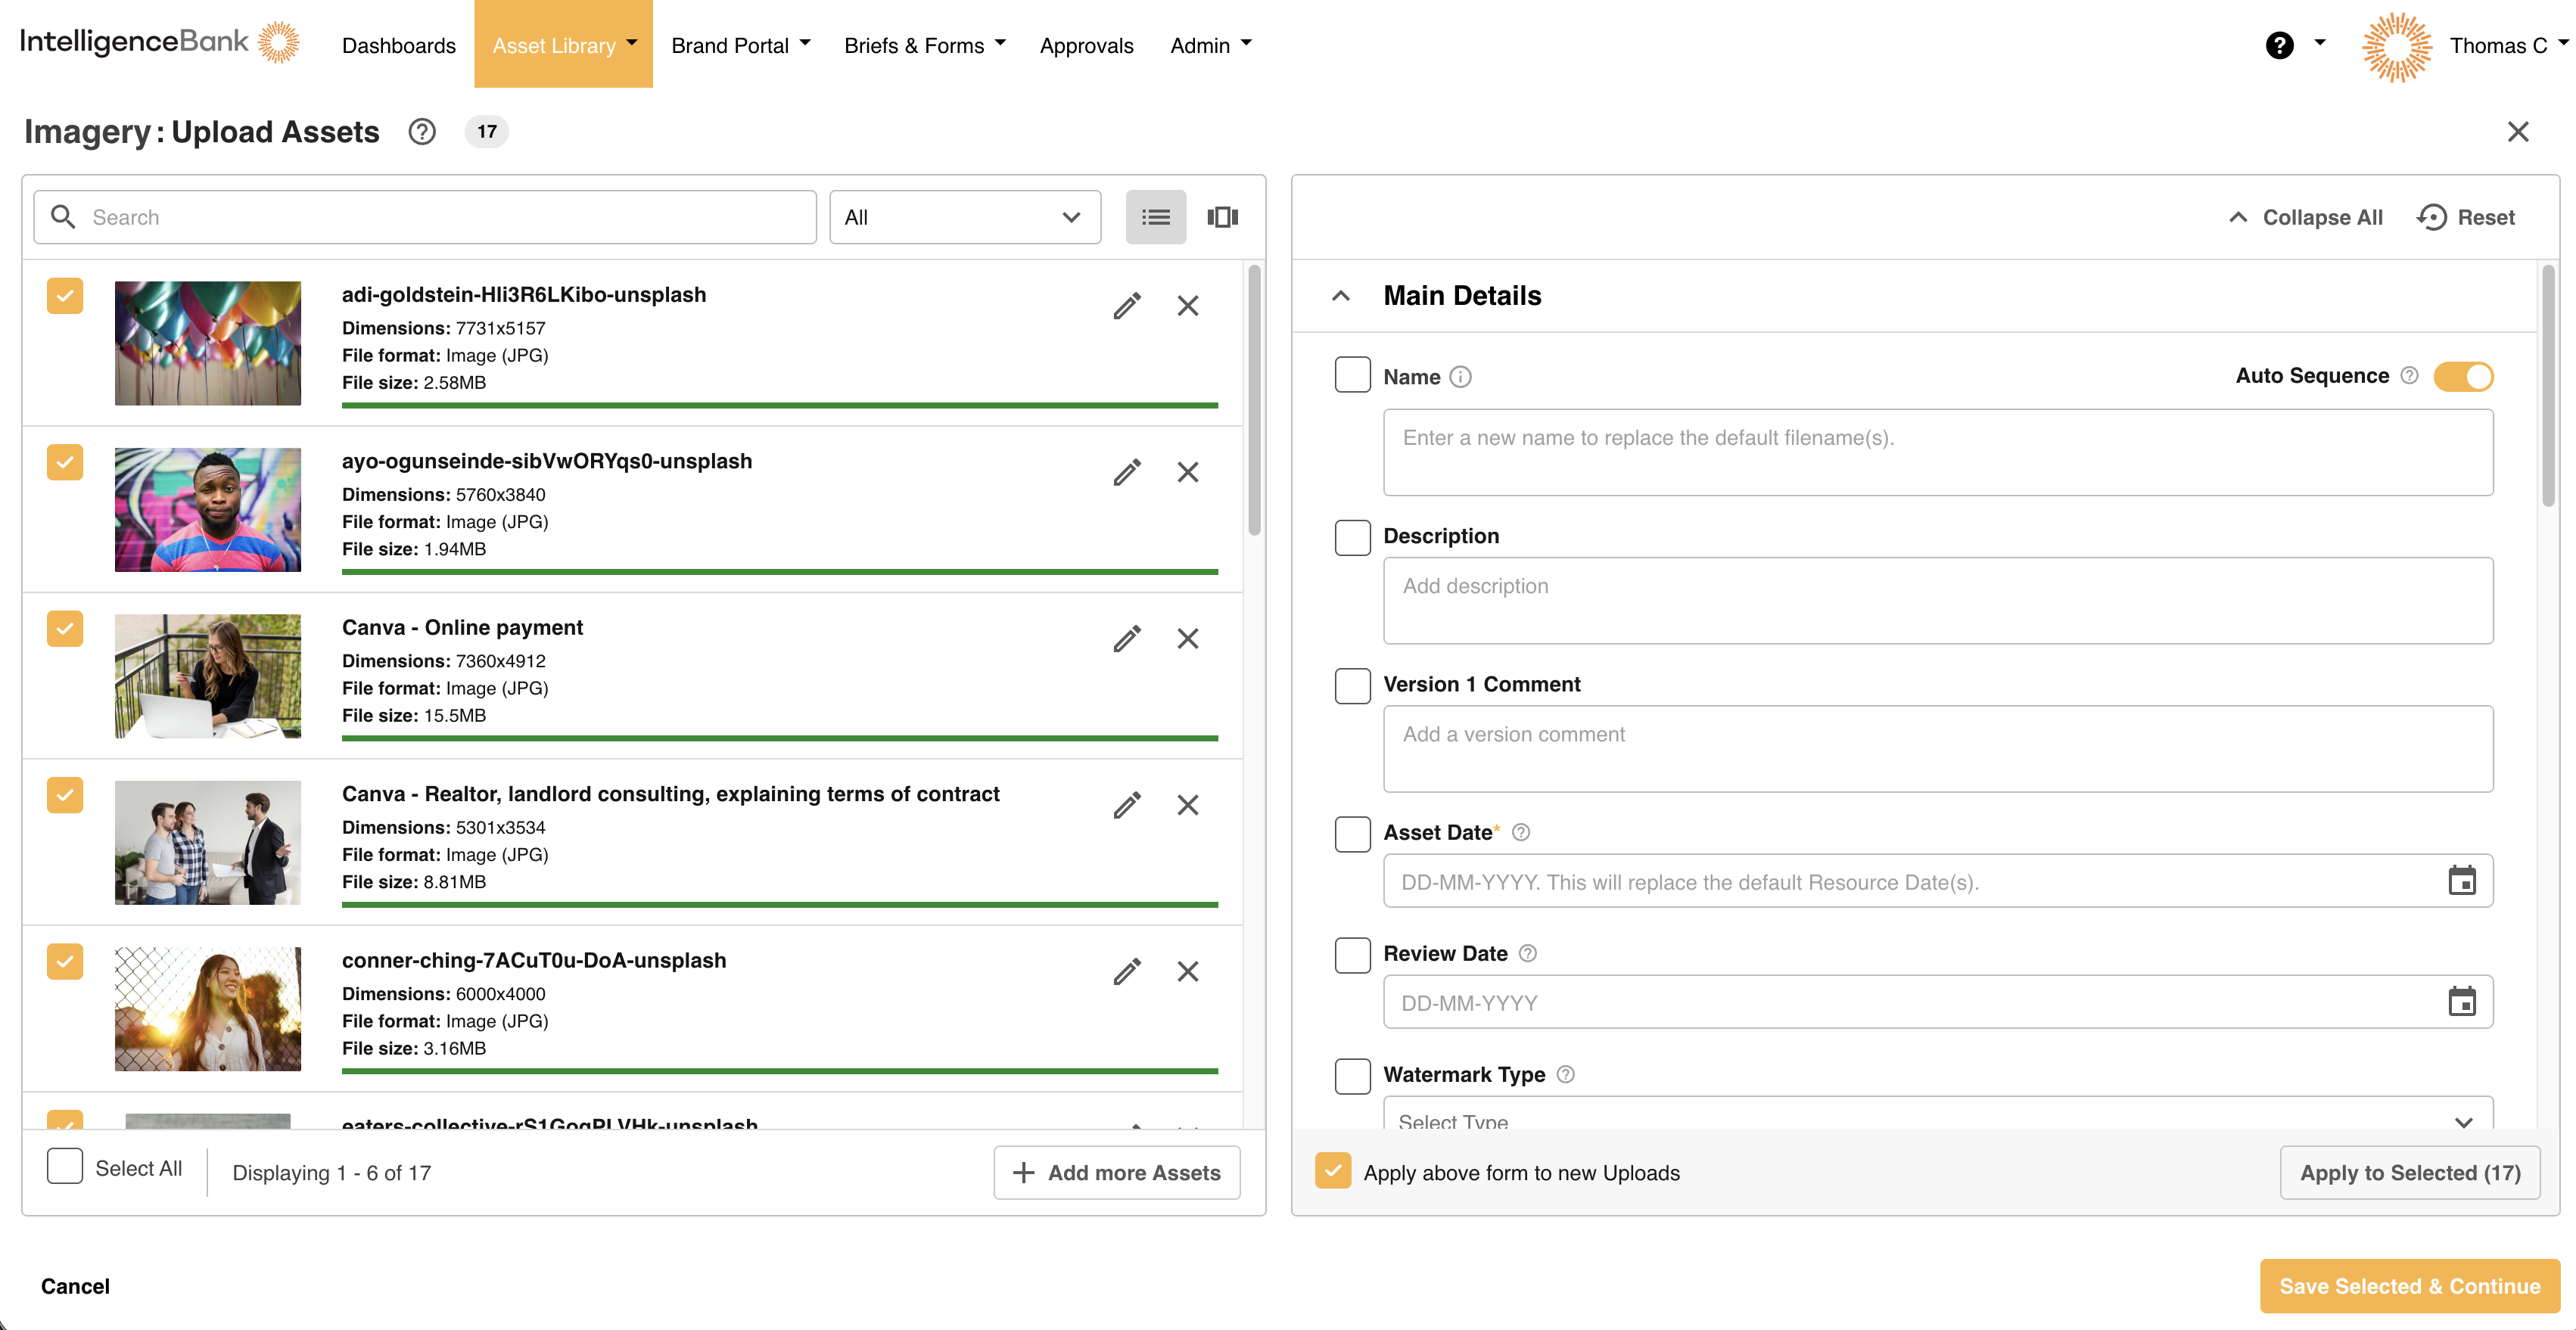Check the Select All checkbox
The width and height of the screenshot is (2576, 1330).
tap(65, 1167)
